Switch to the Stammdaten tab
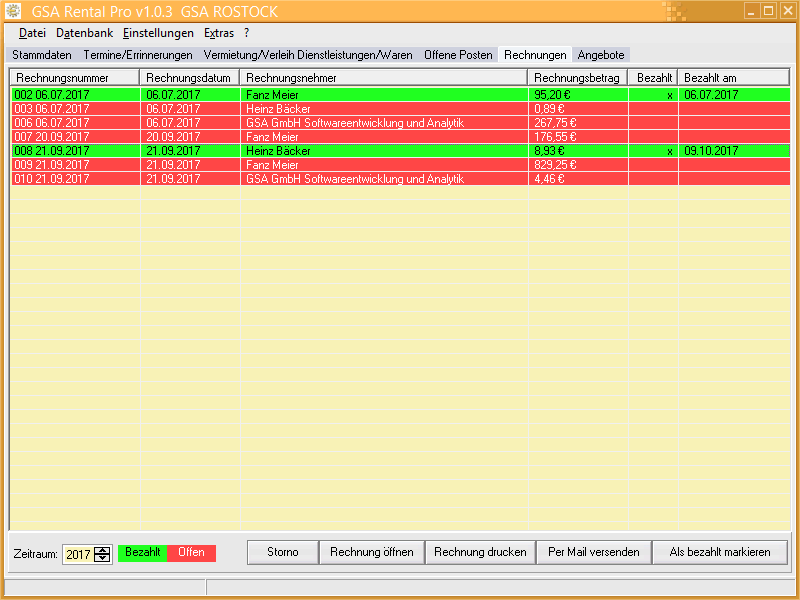The height and width of the screenshot is (600, 800). [42, 55]
